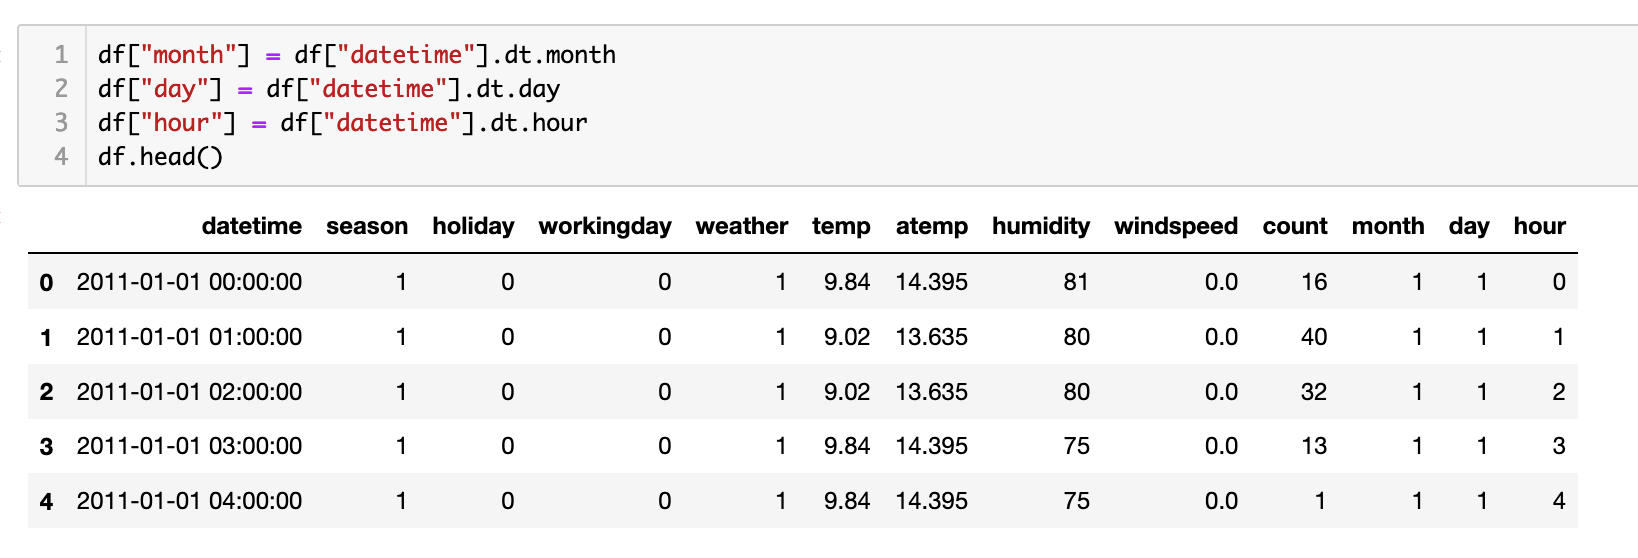The height and width of the screenshot is (558, 1638).
Task: Click the humidity column header
Action: tap(1040, 226)
